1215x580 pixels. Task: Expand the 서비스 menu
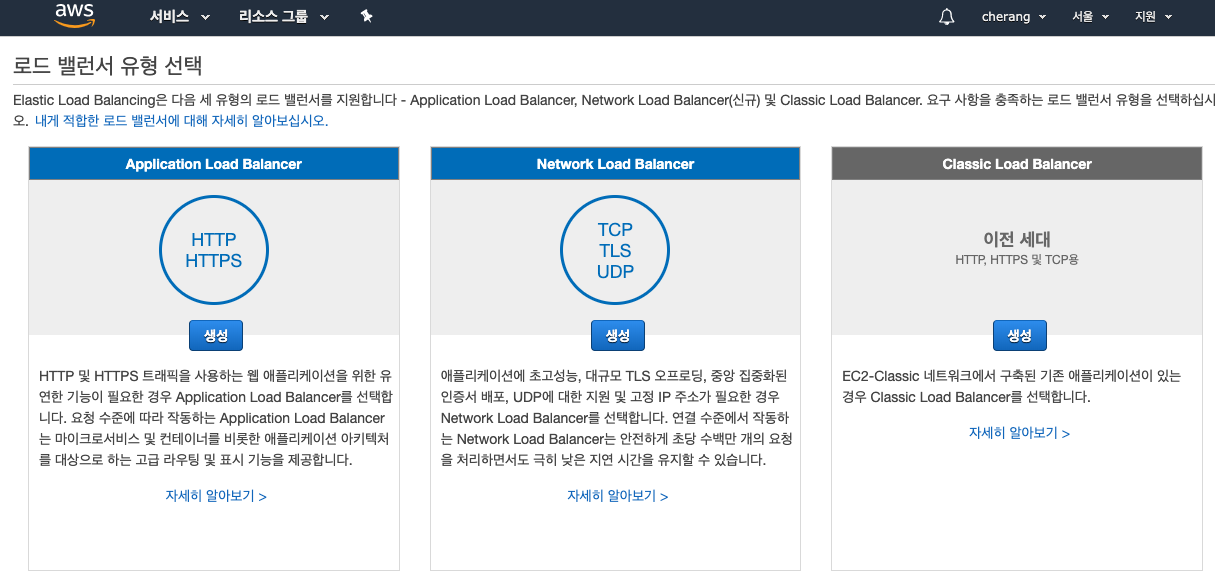point(180,17)
